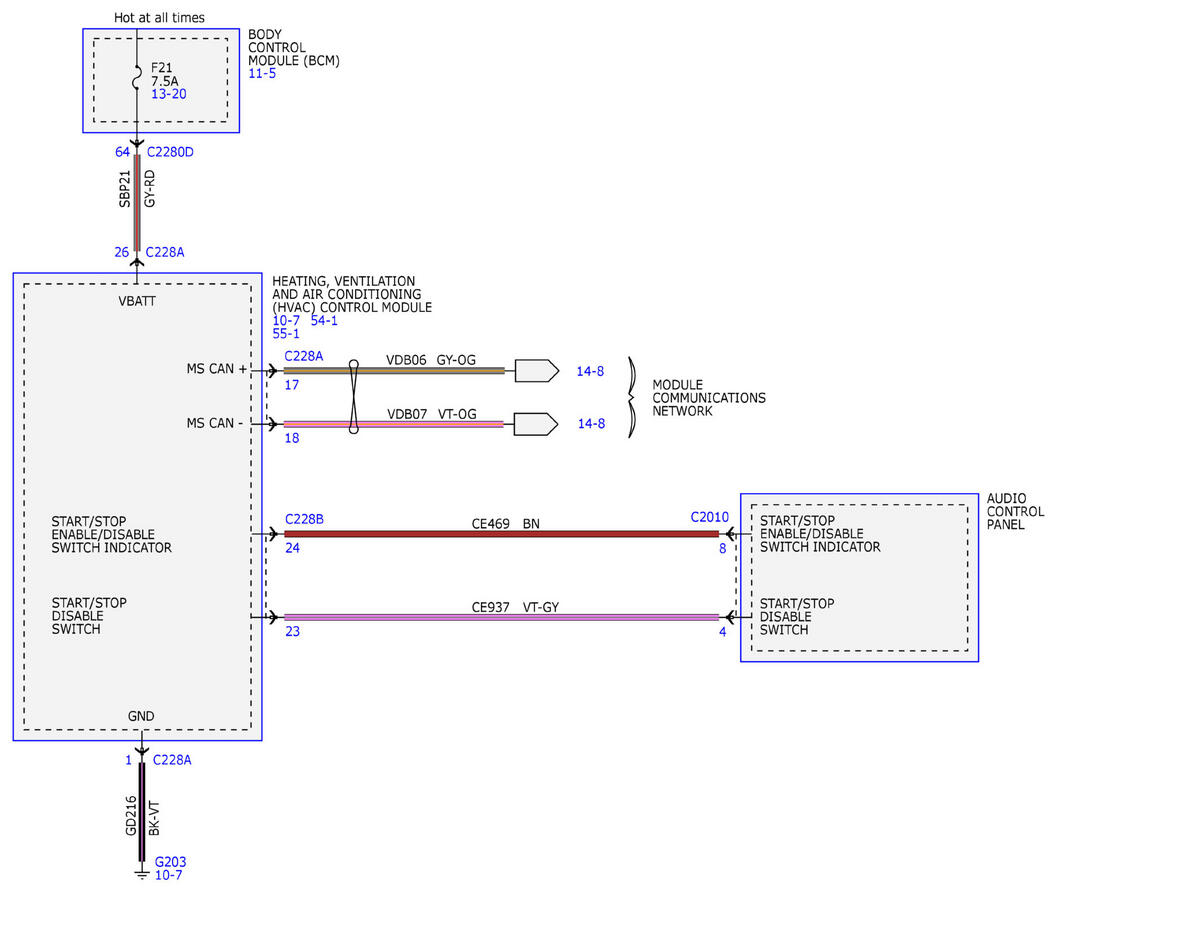Click the VBATT terminal label

click(x=137, y=300)
